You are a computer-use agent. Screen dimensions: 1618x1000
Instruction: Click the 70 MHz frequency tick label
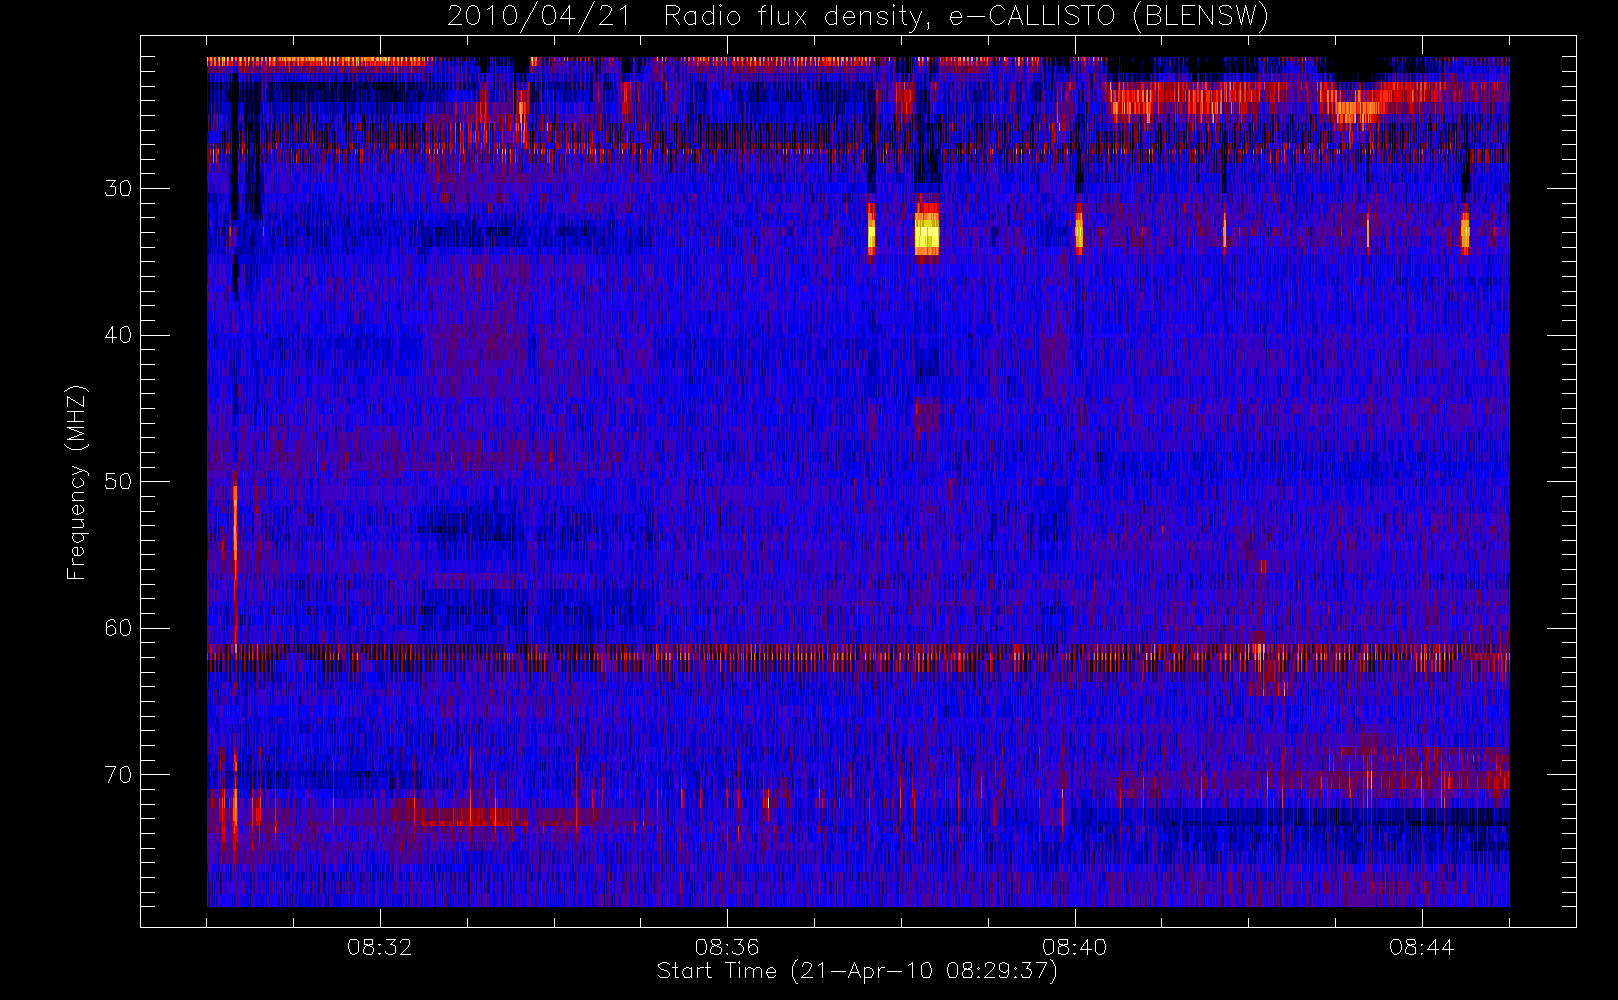(118, 775)
